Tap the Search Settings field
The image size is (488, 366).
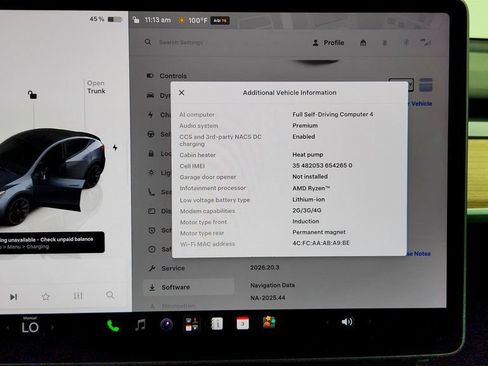click(x=181, y=43)
